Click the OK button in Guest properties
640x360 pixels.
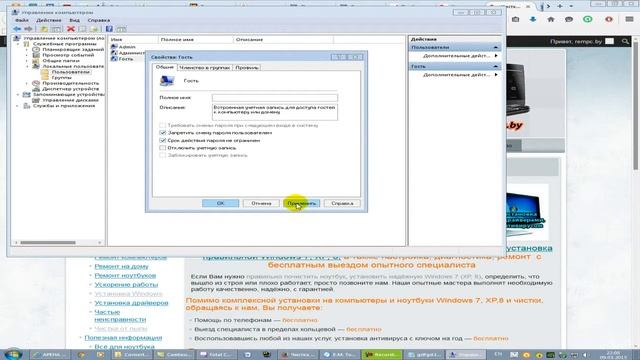tap(220, 203)
